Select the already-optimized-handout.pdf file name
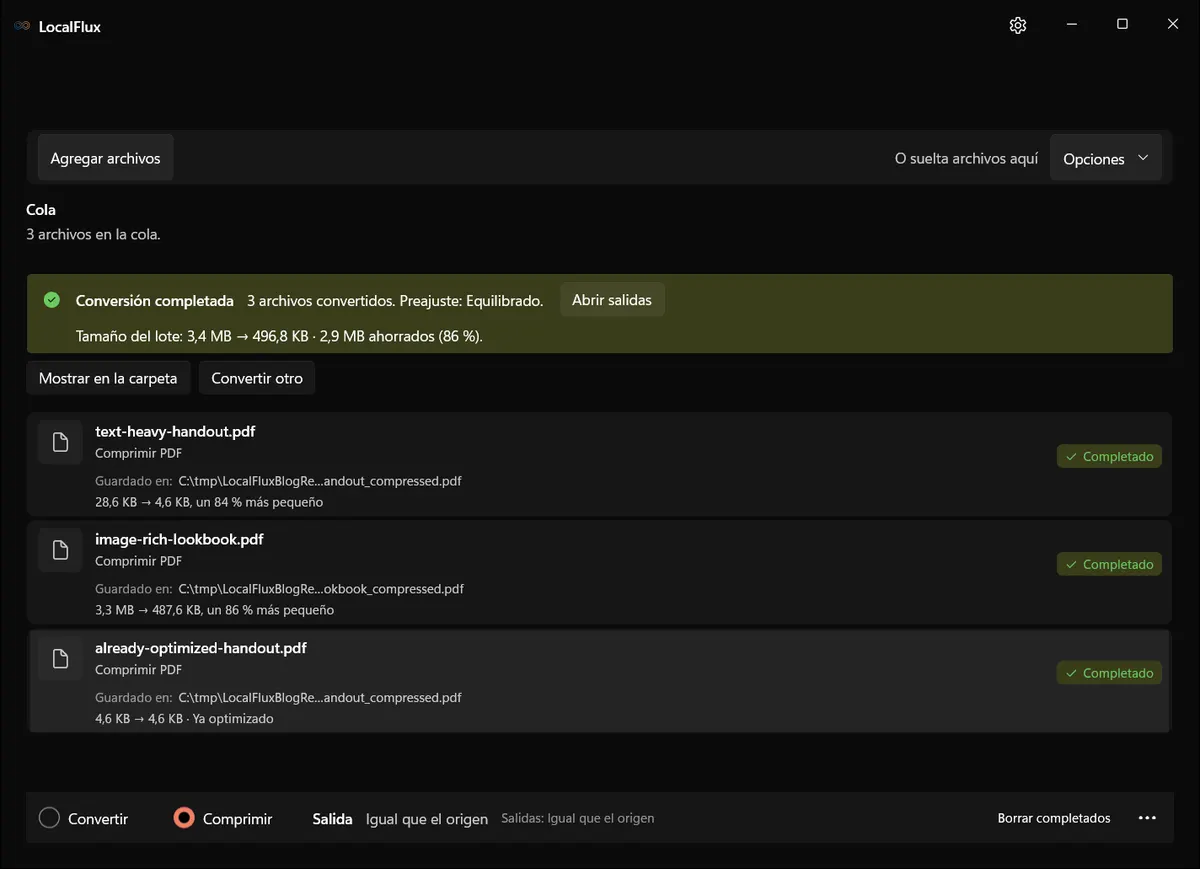The width and height of the screenshot is (1200, 869). pyautogui.click(x=201, y=648)
